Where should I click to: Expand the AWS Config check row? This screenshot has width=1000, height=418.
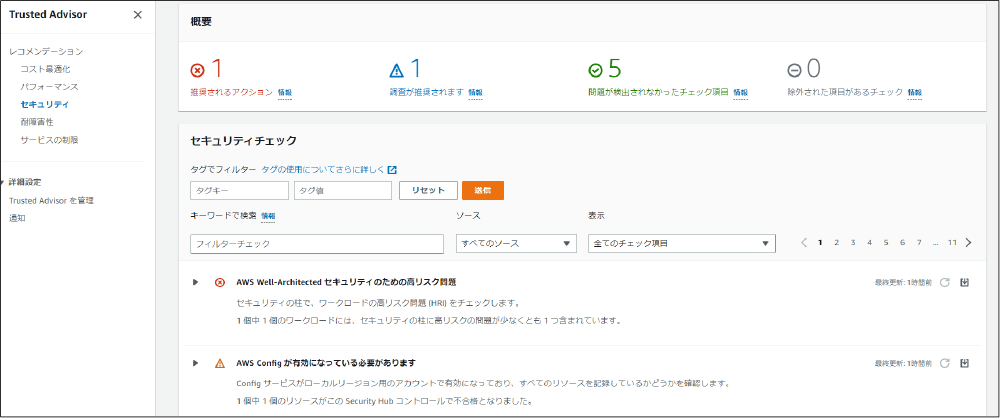point(196,363)
